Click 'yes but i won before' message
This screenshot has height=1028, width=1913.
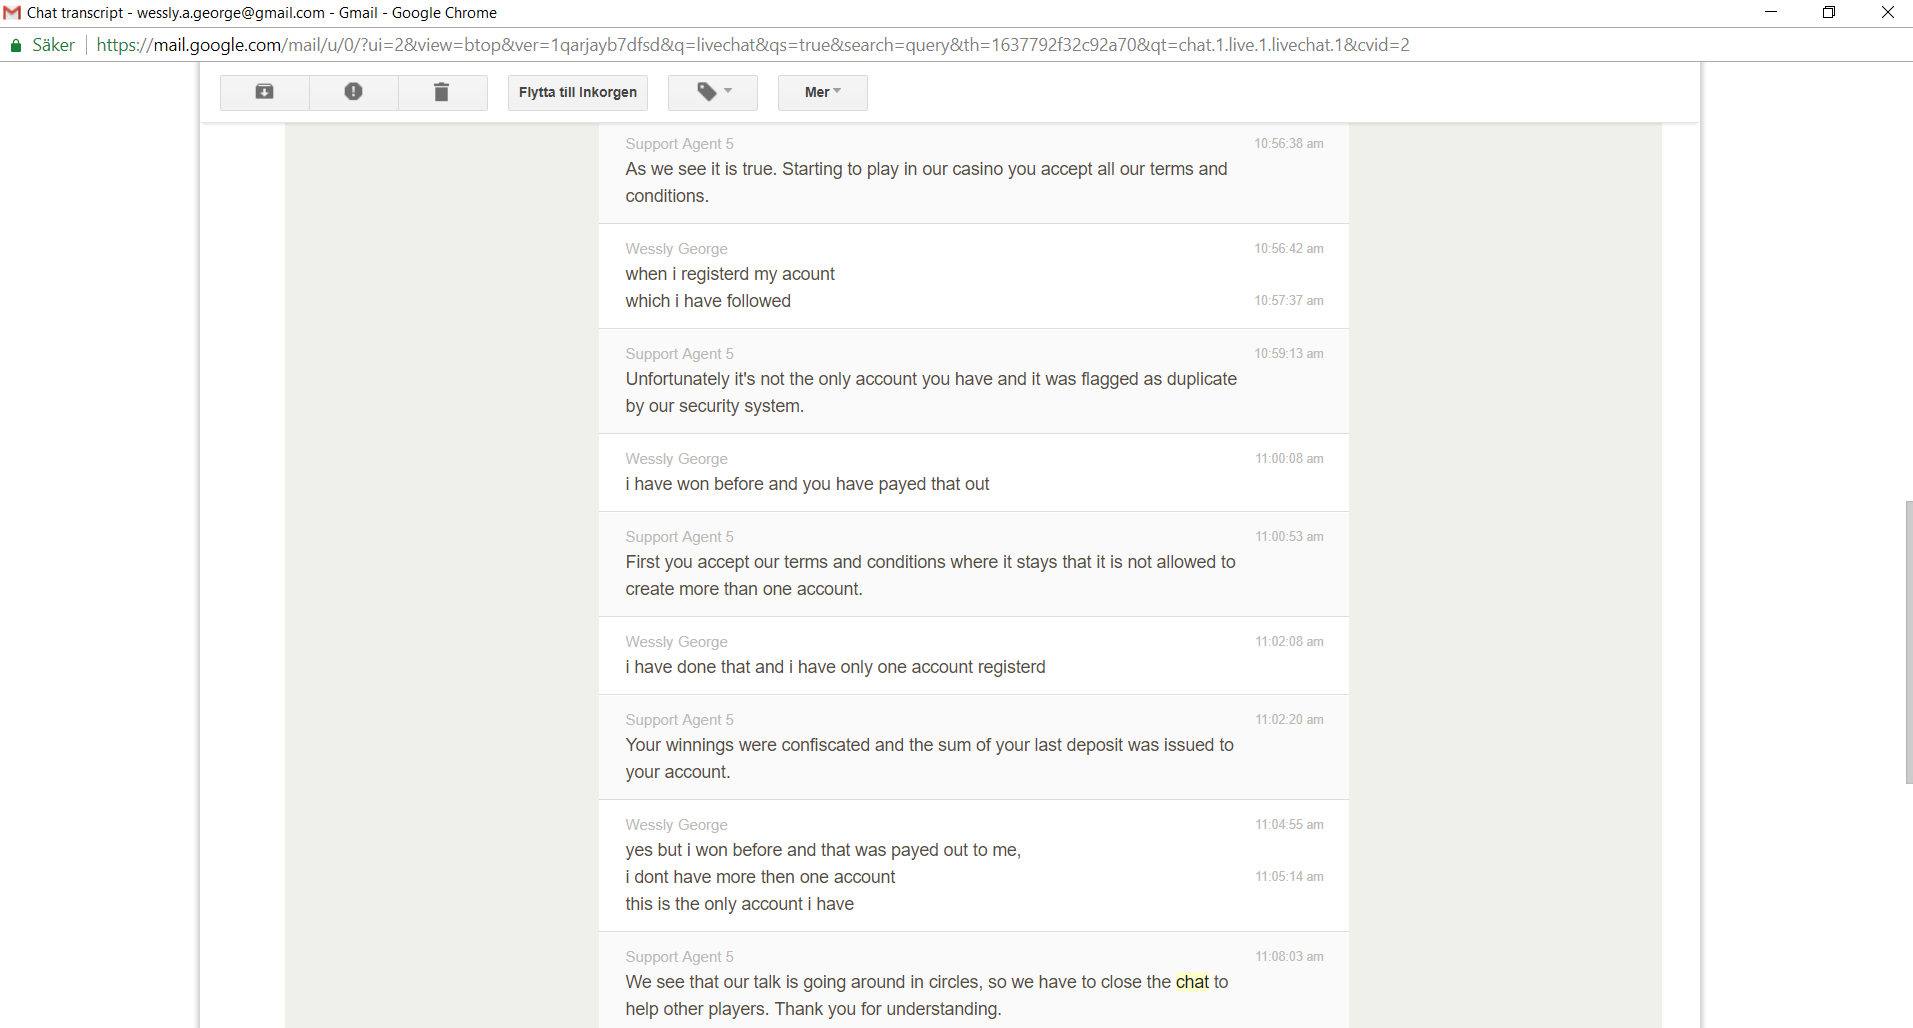coord(823,850)
